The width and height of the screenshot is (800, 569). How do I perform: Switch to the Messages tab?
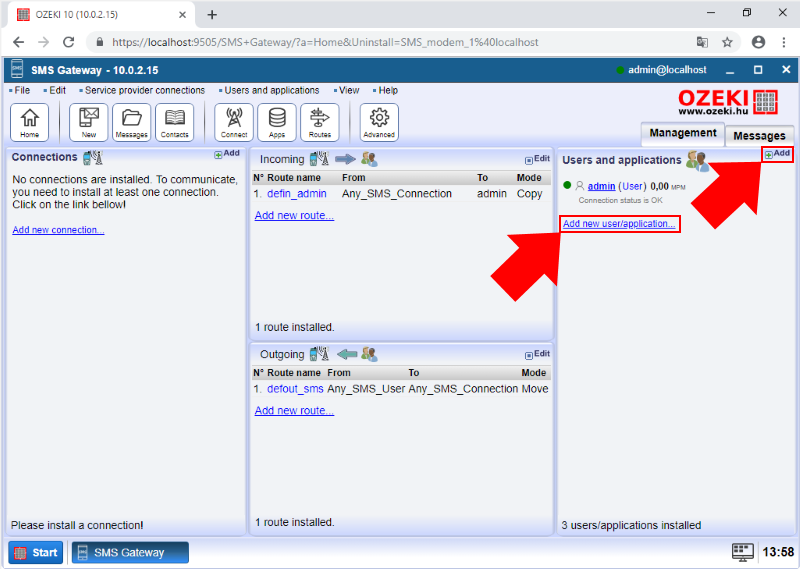coord(759,136)
